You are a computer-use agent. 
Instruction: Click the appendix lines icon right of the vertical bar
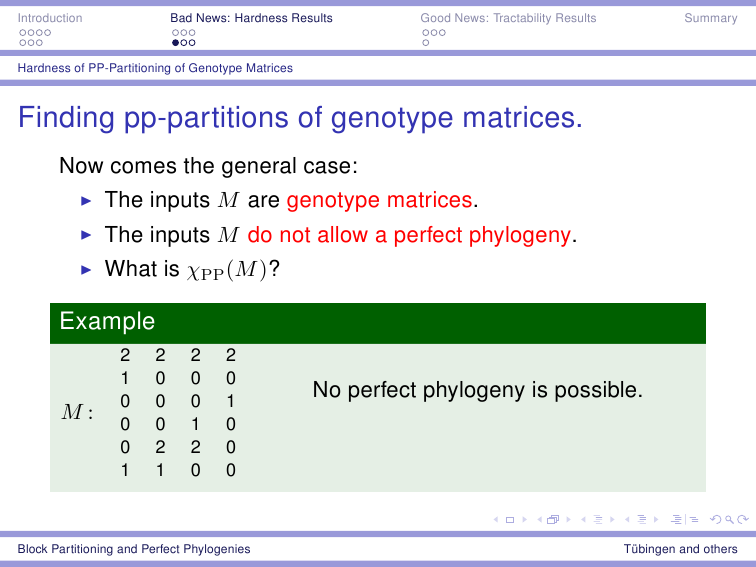(694, 520)
